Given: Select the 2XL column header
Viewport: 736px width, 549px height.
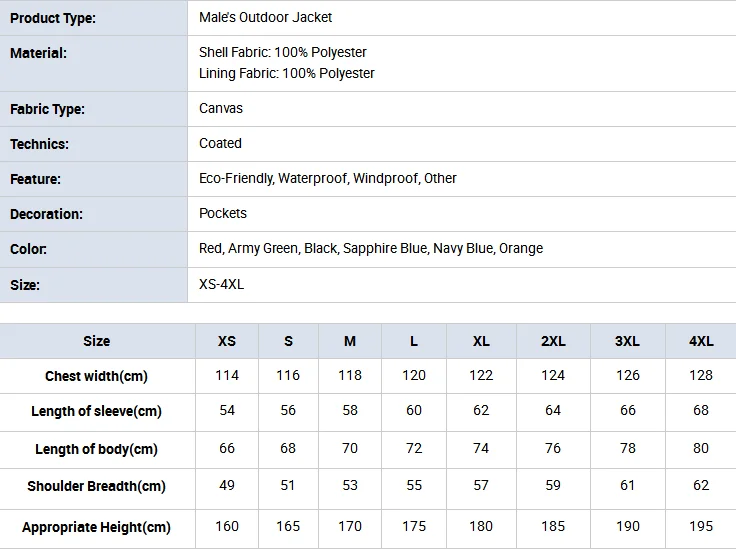Looking at the screenshot, I should (x=553, y=341).
